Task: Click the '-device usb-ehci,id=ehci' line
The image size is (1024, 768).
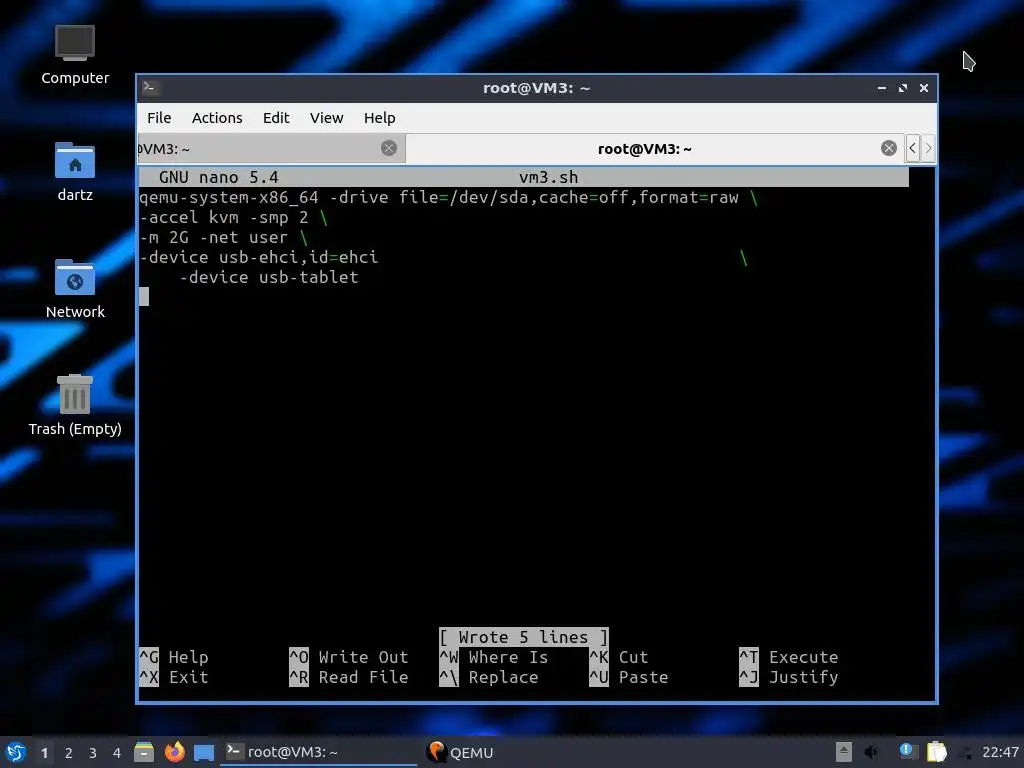Action: [259, 257]
